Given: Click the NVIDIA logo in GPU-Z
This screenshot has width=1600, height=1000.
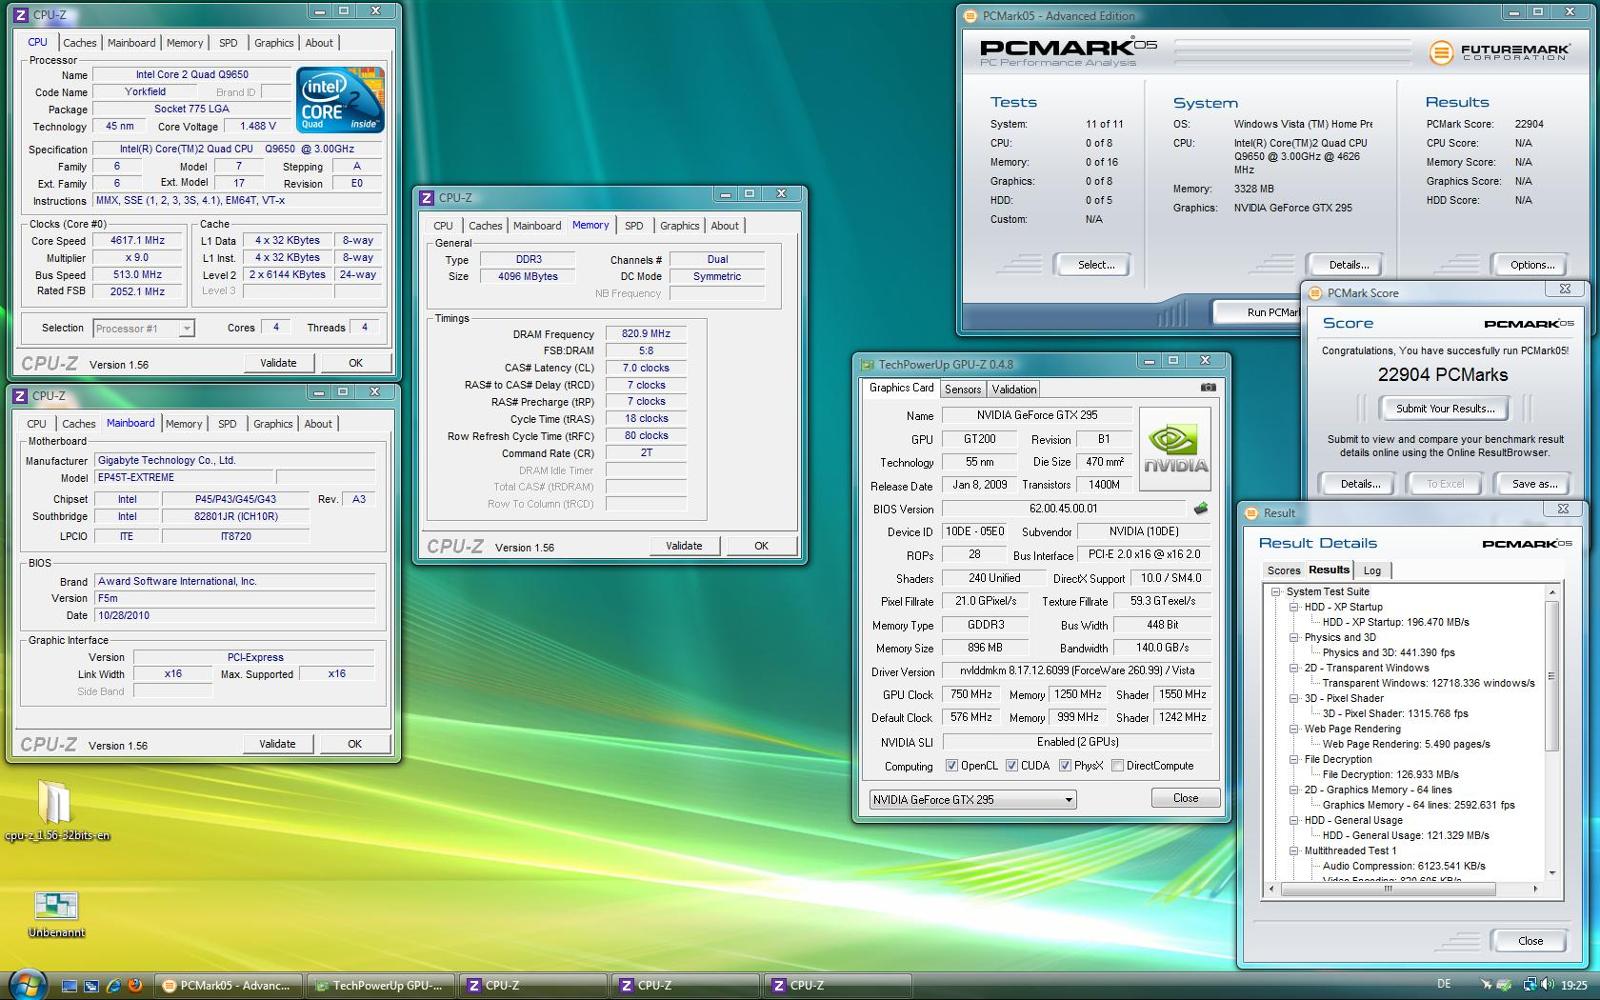Looking at the screenshot, I should [x=1175, y=448].
